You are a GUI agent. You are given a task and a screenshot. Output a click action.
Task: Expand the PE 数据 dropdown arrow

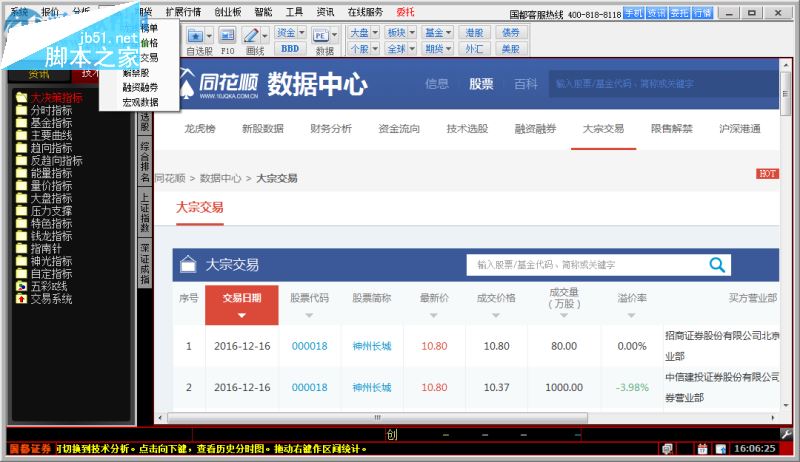pyautogui.click(x=334, y=35)
